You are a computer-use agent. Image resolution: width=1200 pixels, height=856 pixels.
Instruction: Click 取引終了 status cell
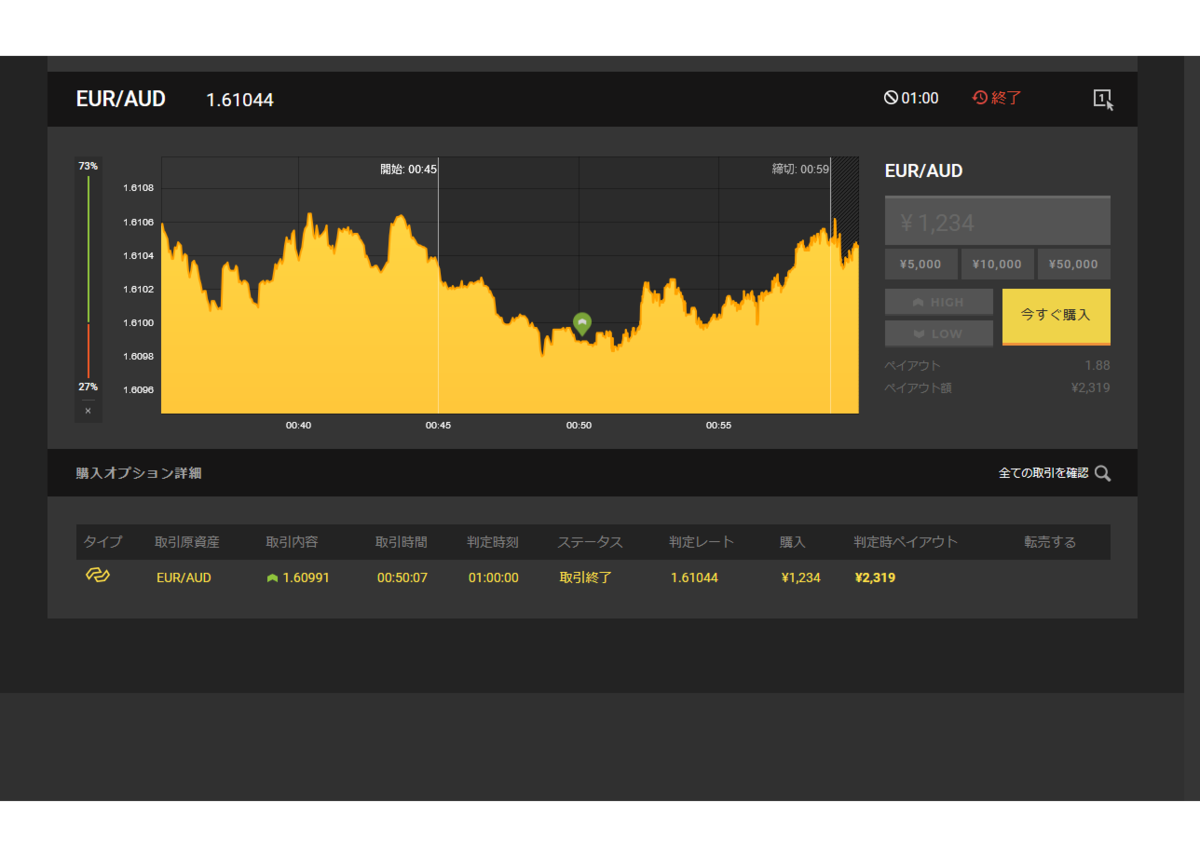[x=585, y=578]
